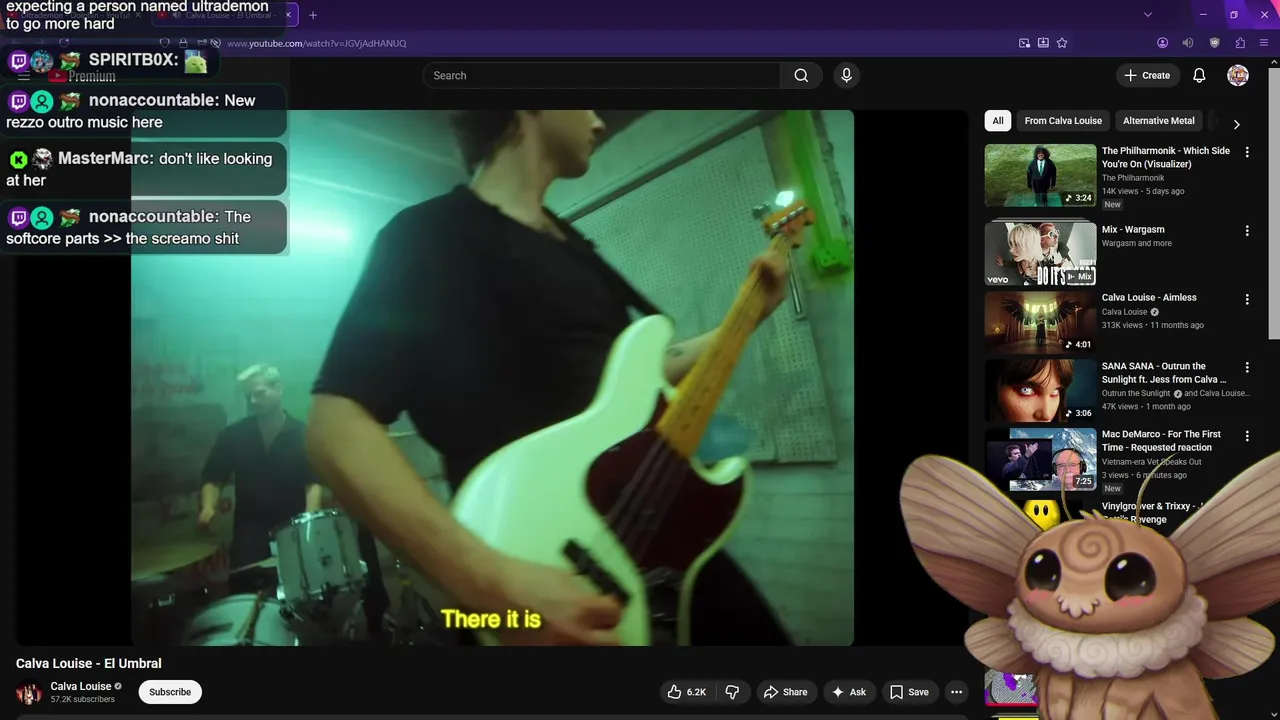Open the Calva Louise channel name link
The width and height of the screenshot is (1280, 720).
tap(81, 686)
